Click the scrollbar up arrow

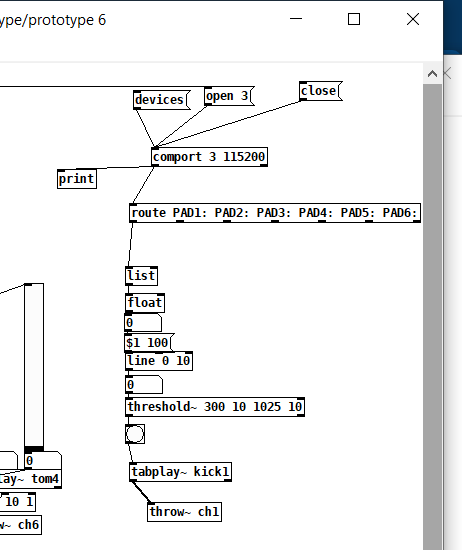(432, 74)
